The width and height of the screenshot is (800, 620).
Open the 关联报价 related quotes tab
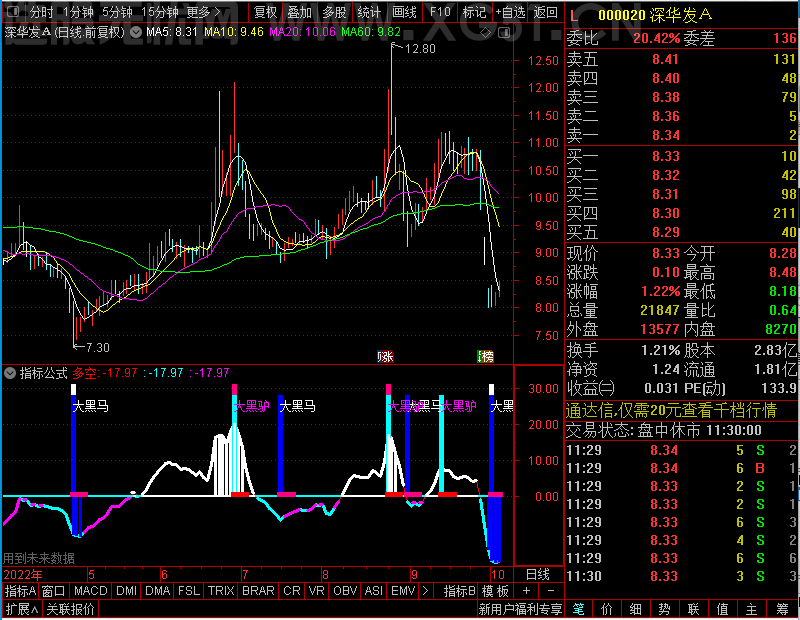click(x=70, y=609)
